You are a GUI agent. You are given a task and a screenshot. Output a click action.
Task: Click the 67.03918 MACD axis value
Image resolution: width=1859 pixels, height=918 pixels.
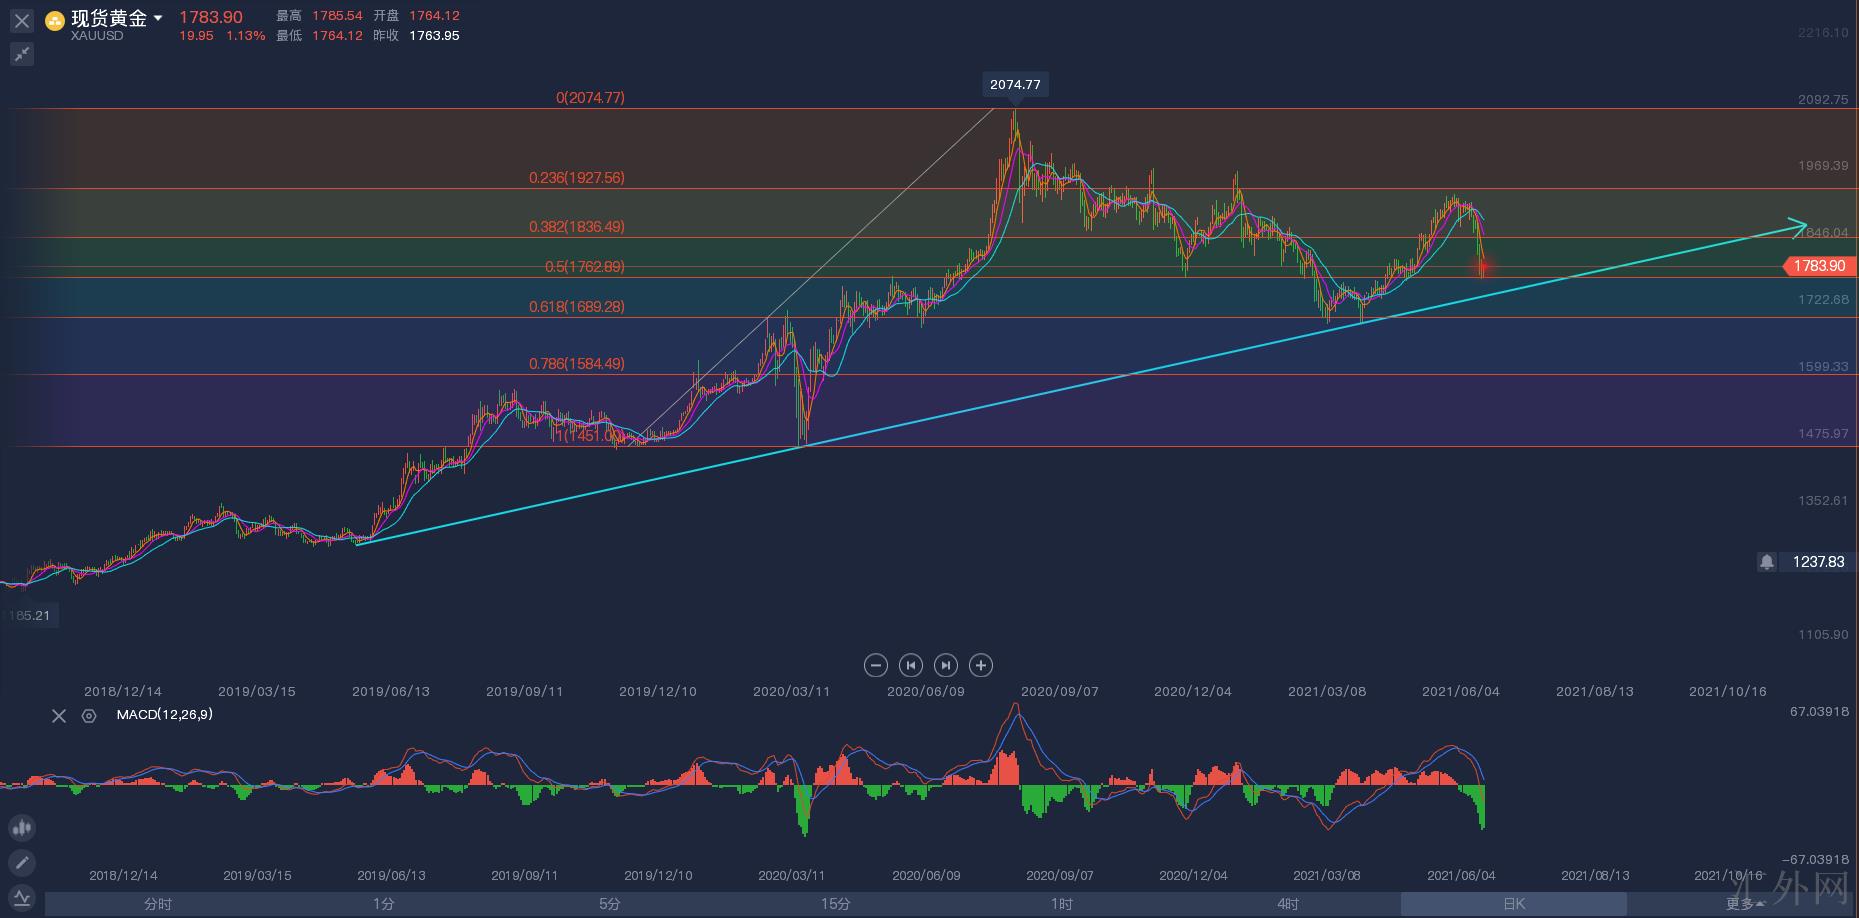pos(1820,712)
